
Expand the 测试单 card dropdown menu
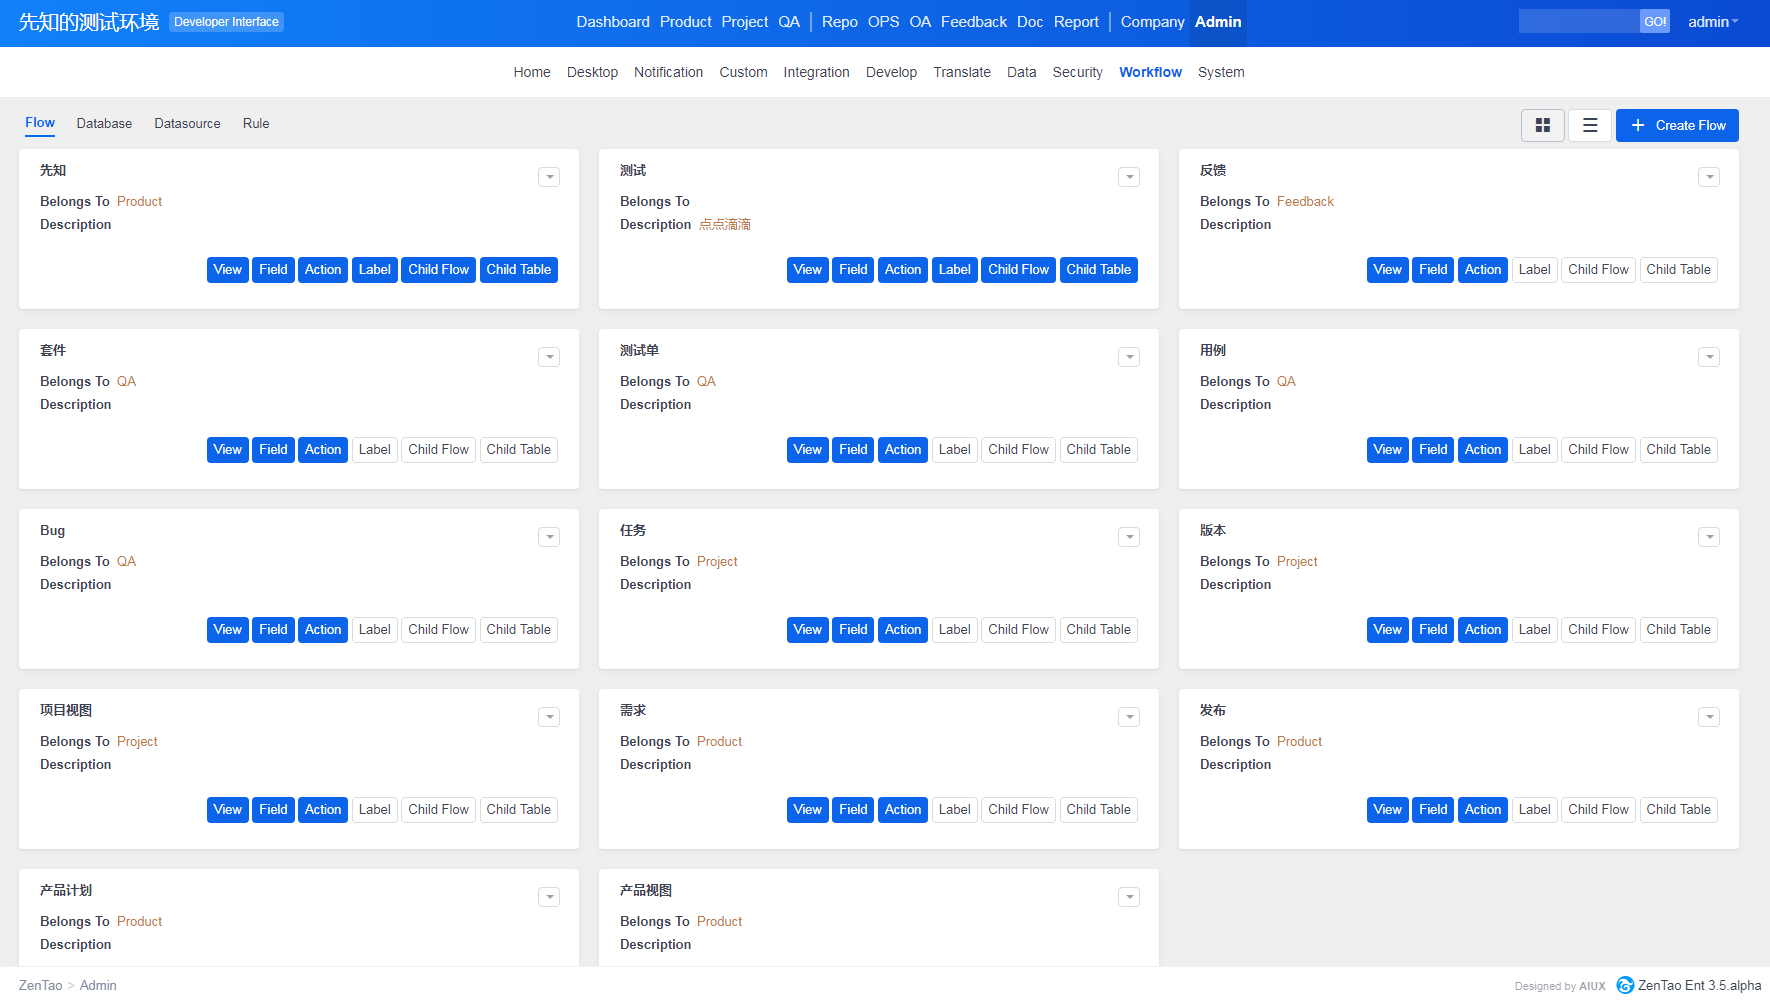point(1129,357)
